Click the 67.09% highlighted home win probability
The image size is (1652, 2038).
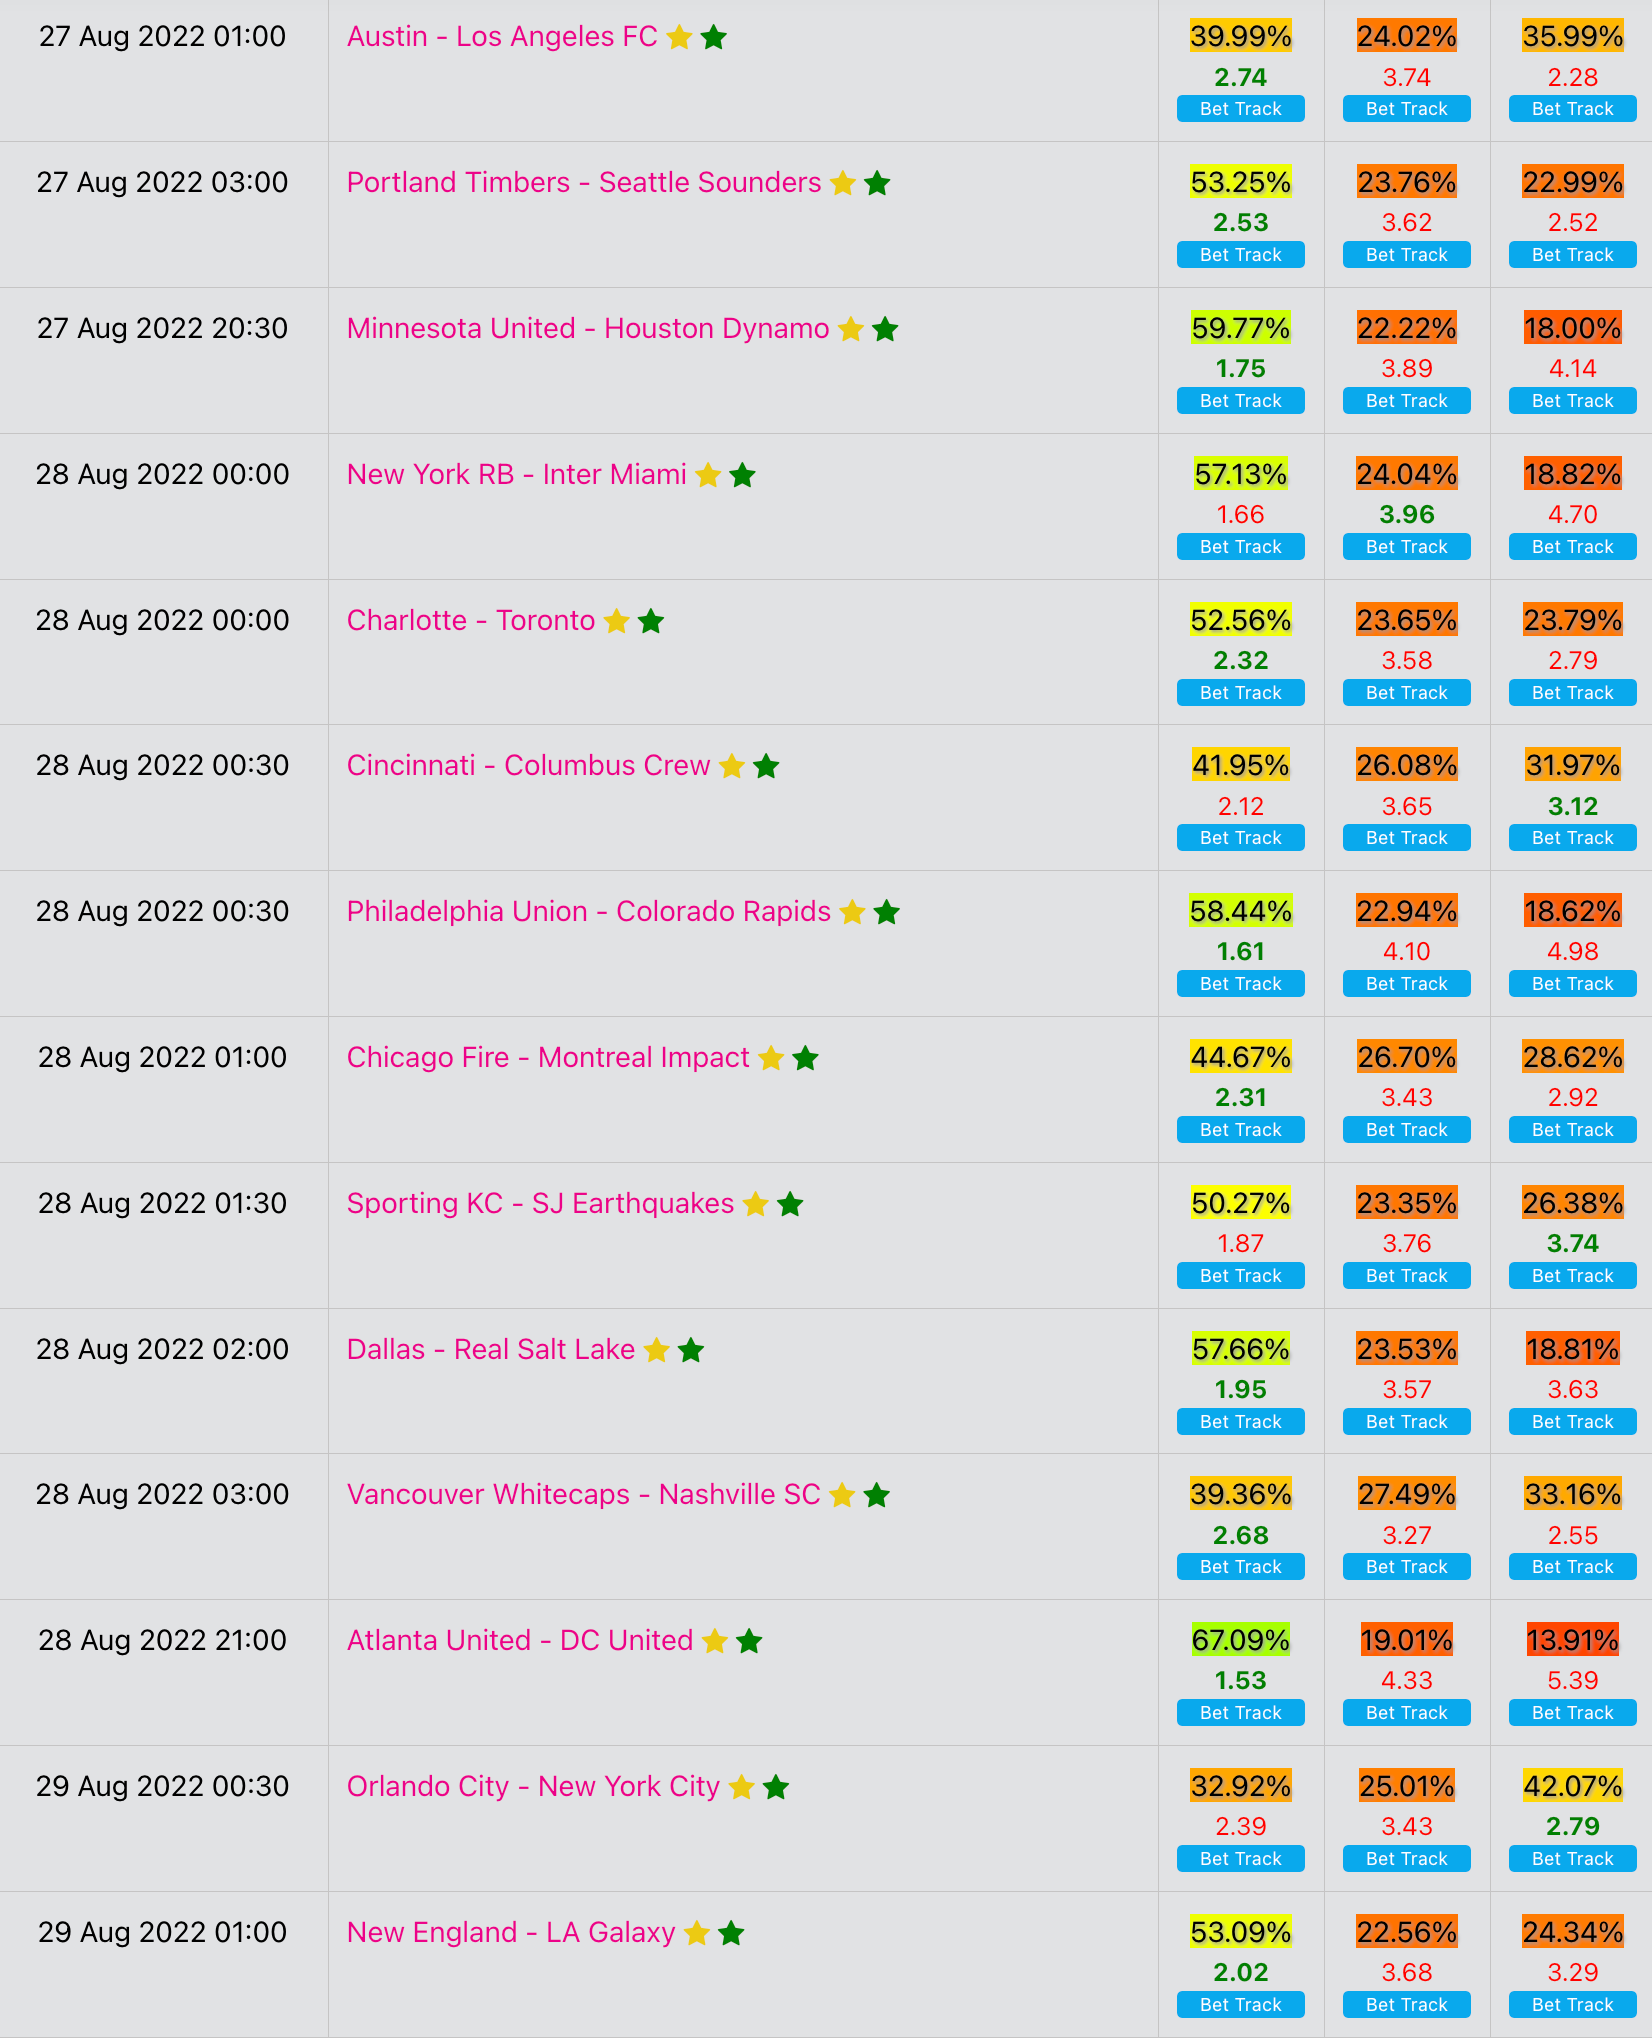(x=1241, y=1640)
